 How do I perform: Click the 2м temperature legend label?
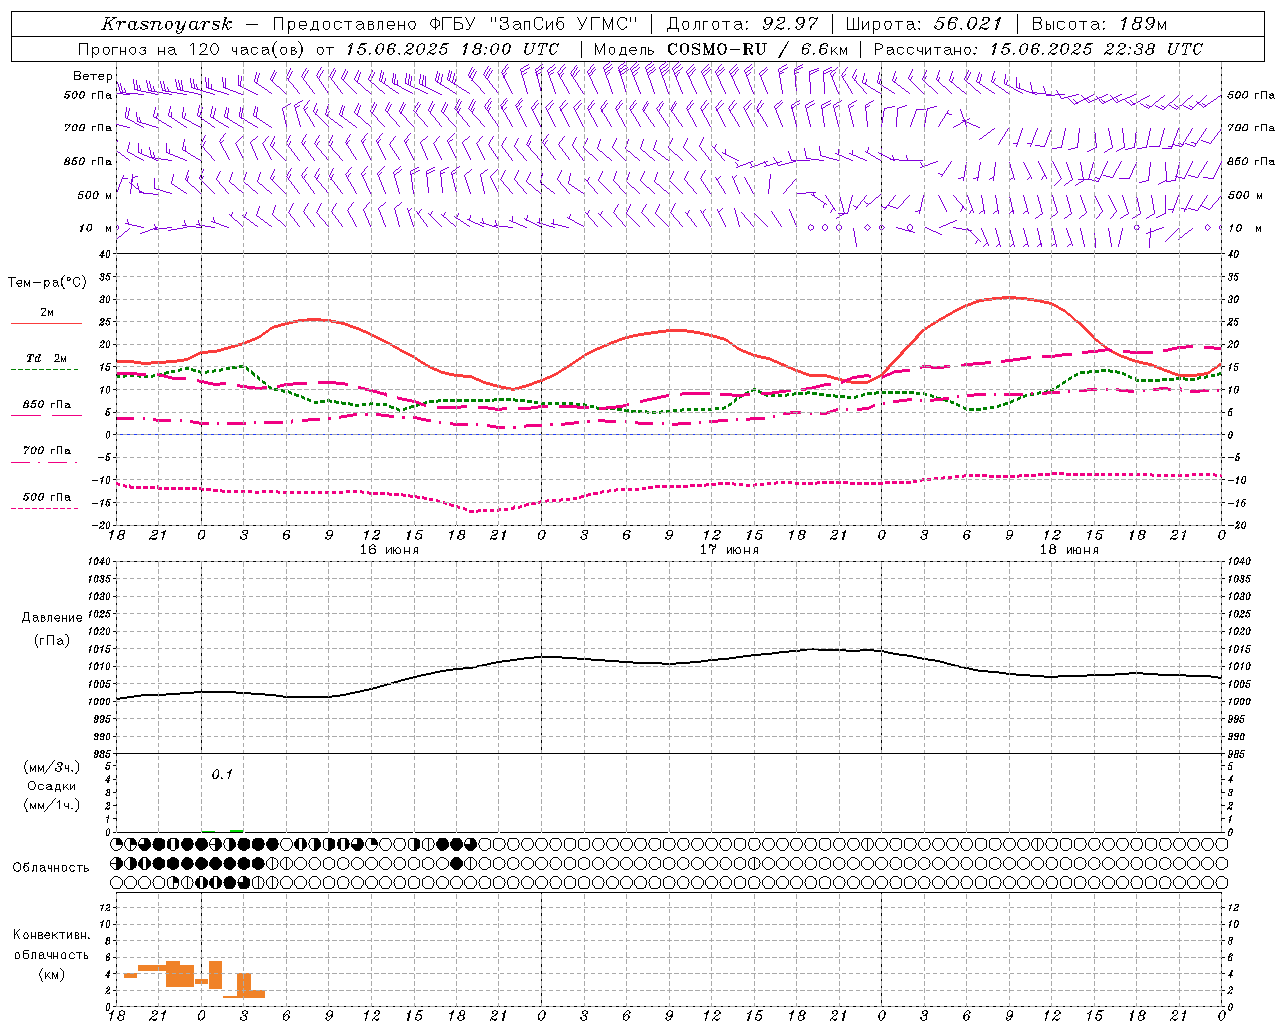point(47,313)
